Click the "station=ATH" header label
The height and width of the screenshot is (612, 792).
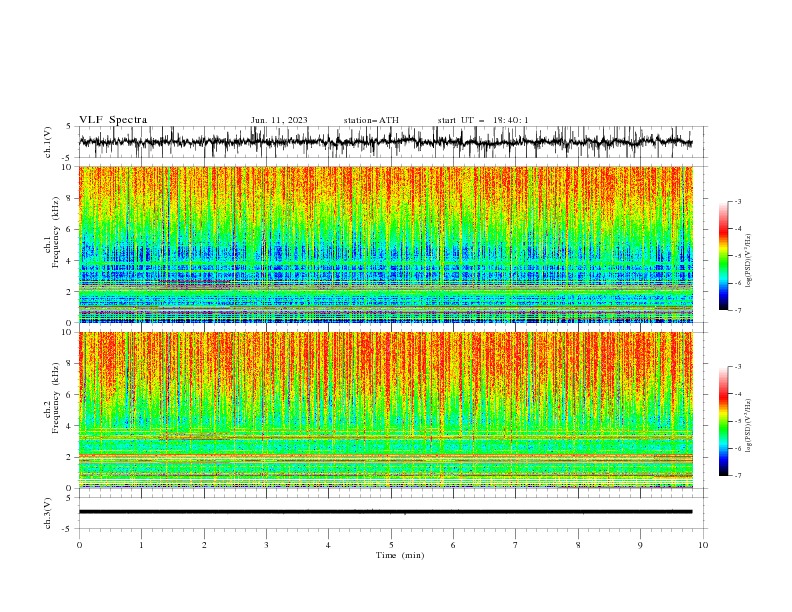[x=371, y=120]
